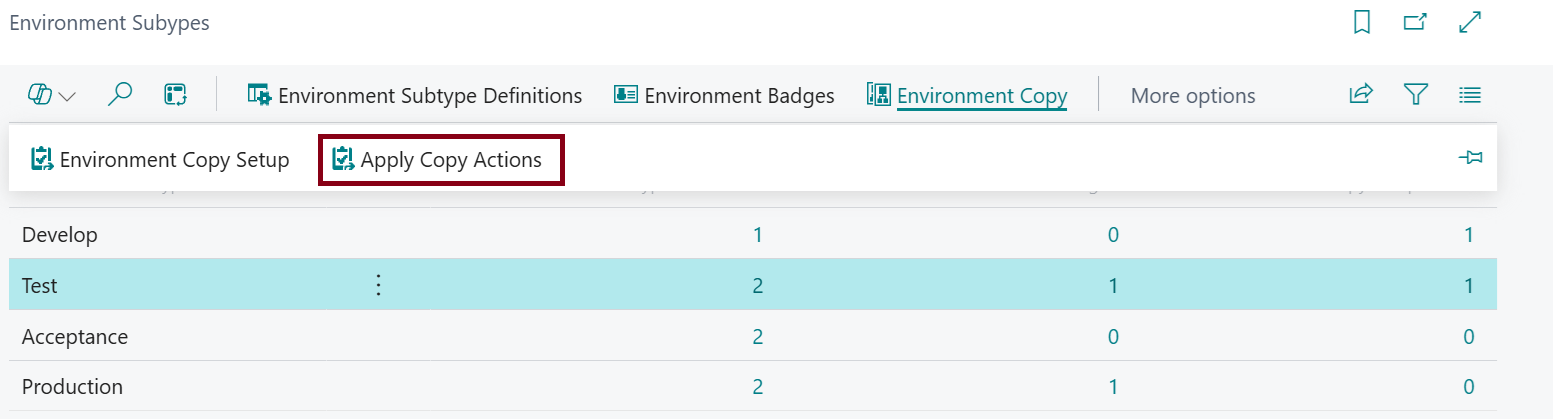Show more options for the Test row

point(378,286)
